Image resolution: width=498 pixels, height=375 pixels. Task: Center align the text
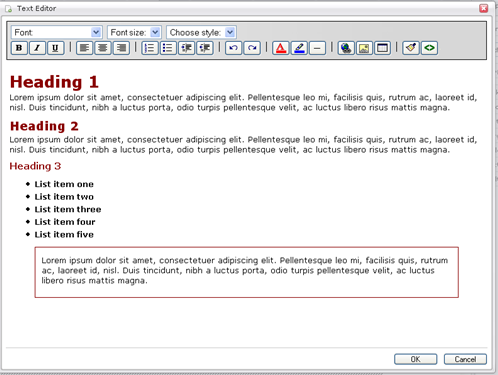pyautogui.click(x=103, y=48)
